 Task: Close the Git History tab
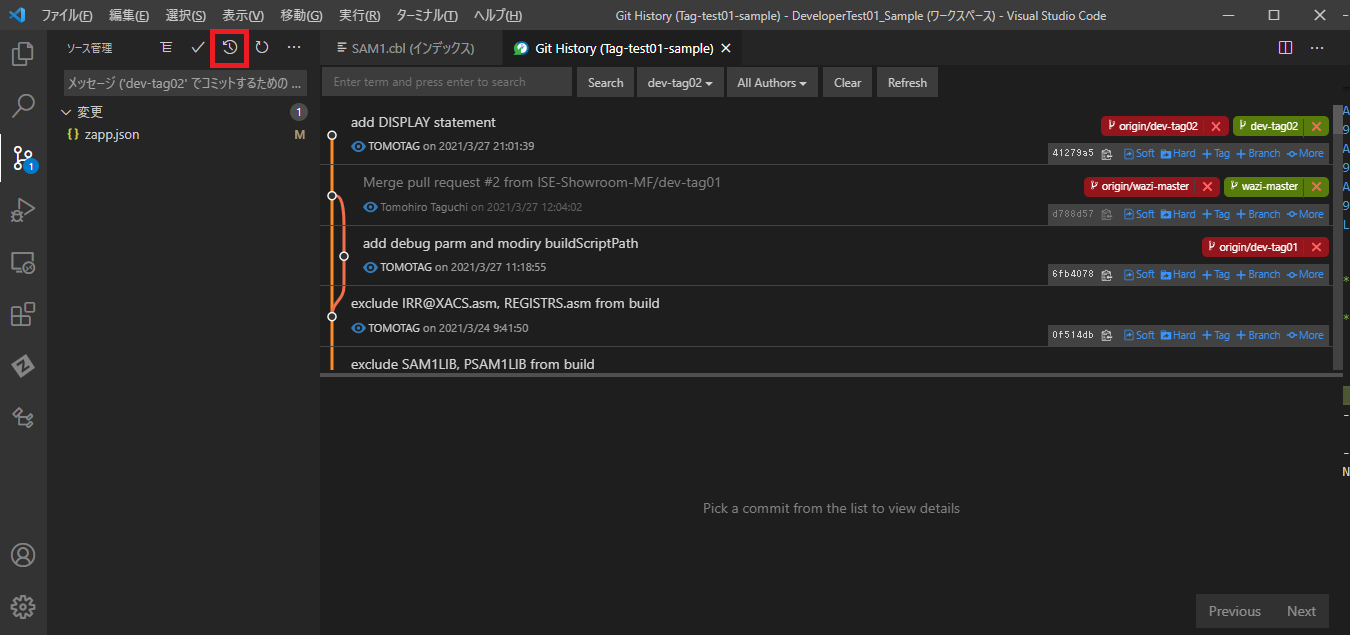pyautogui.click(x=726, y=48)
